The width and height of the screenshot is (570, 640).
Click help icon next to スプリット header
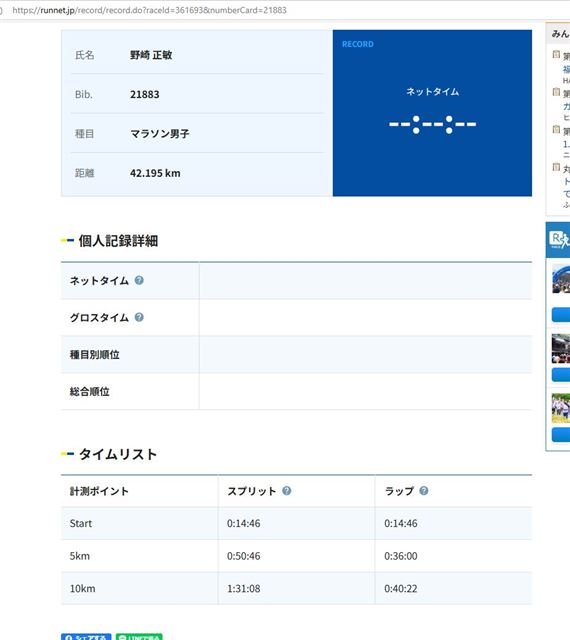(x=287, y=491)
